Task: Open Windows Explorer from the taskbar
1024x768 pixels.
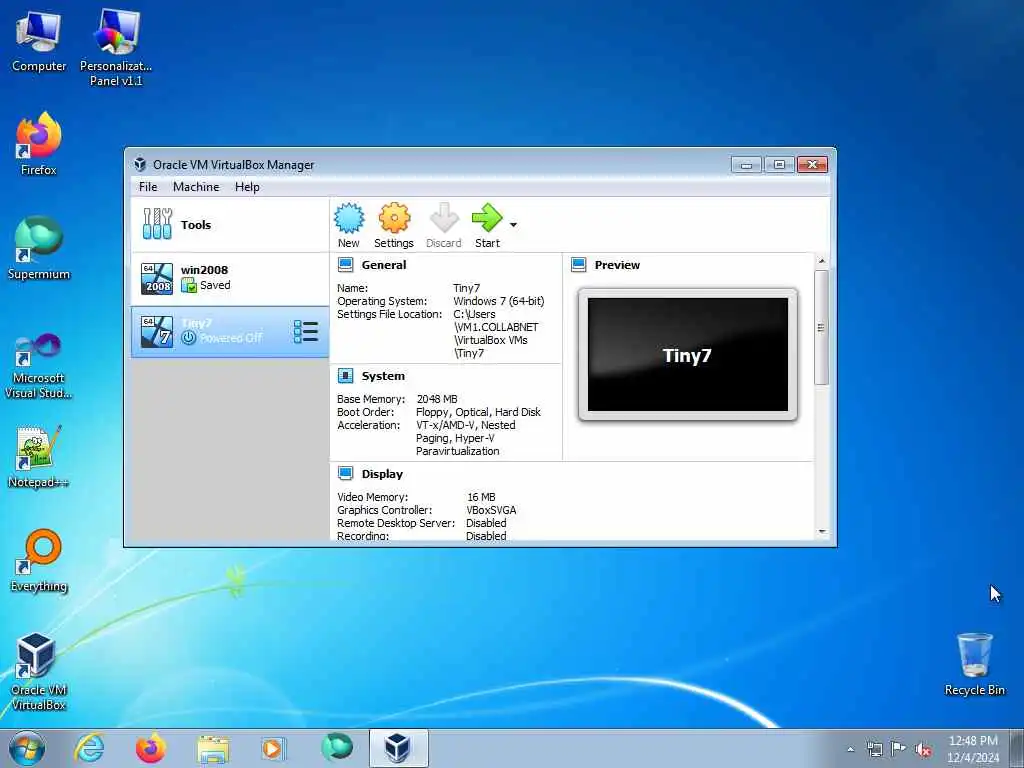Action: (x=213, y=749)
